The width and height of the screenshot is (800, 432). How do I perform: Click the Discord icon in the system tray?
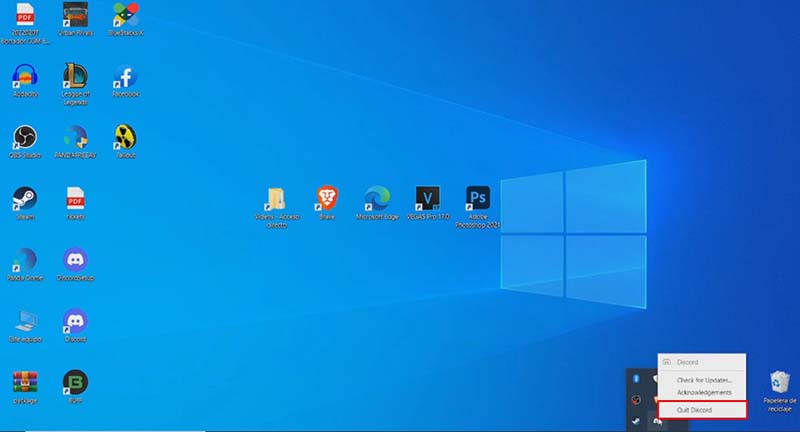657,421
